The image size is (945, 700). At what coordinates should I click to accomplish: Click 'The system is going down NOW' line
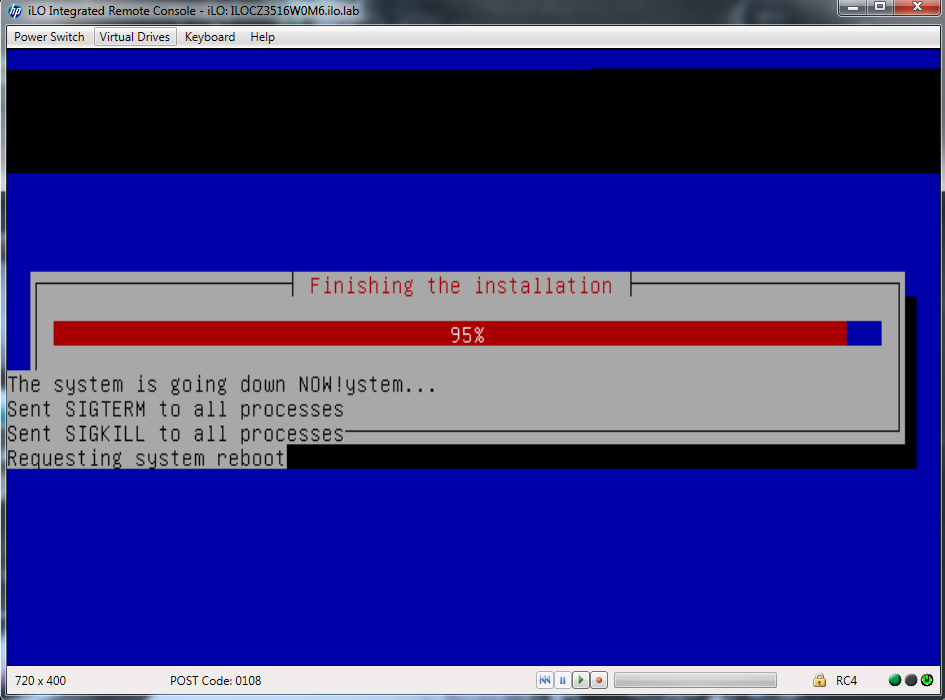222,384
